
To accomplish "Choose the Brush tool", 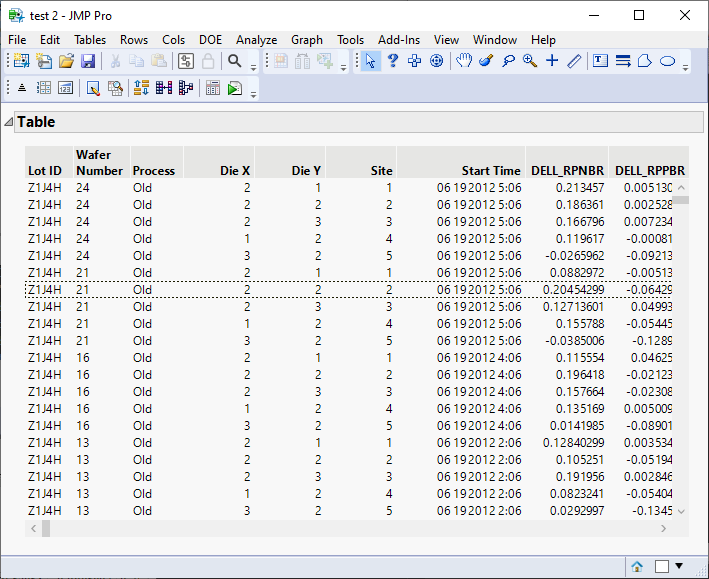I will (x=486, y=61).
